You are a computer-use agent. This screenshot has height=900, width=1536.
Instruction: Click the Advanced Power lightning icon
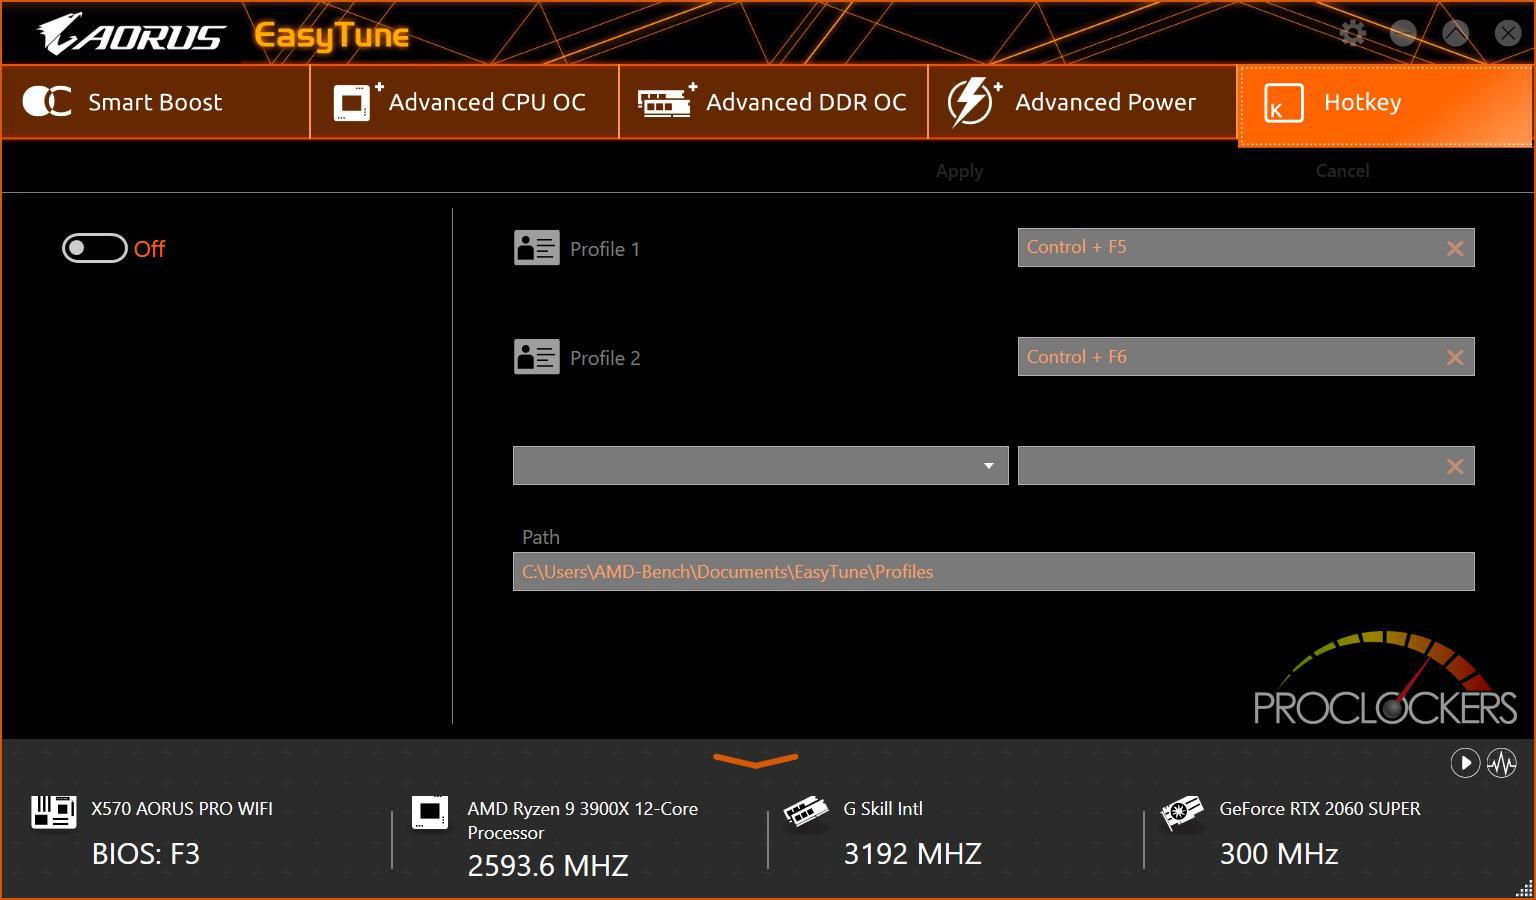pyautogui.click(x=974, y=102)
